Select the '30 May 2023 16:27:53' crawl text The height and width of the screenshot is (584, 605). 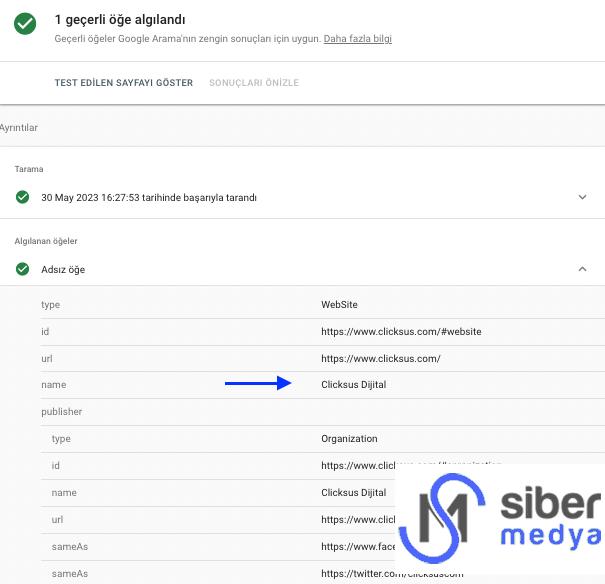(149, 197)
